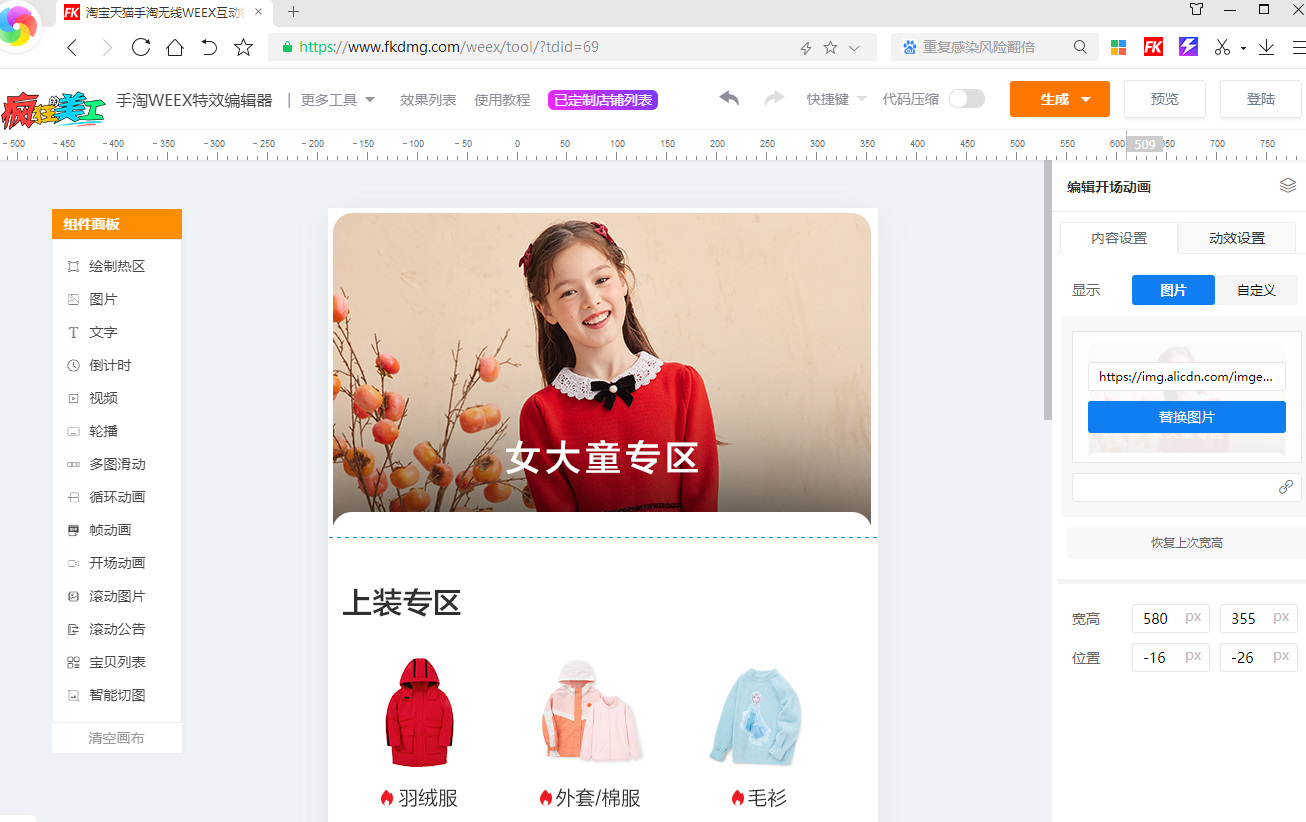
Task: Switch to the 内容设置 tab
Action: tap(1119, 238)
